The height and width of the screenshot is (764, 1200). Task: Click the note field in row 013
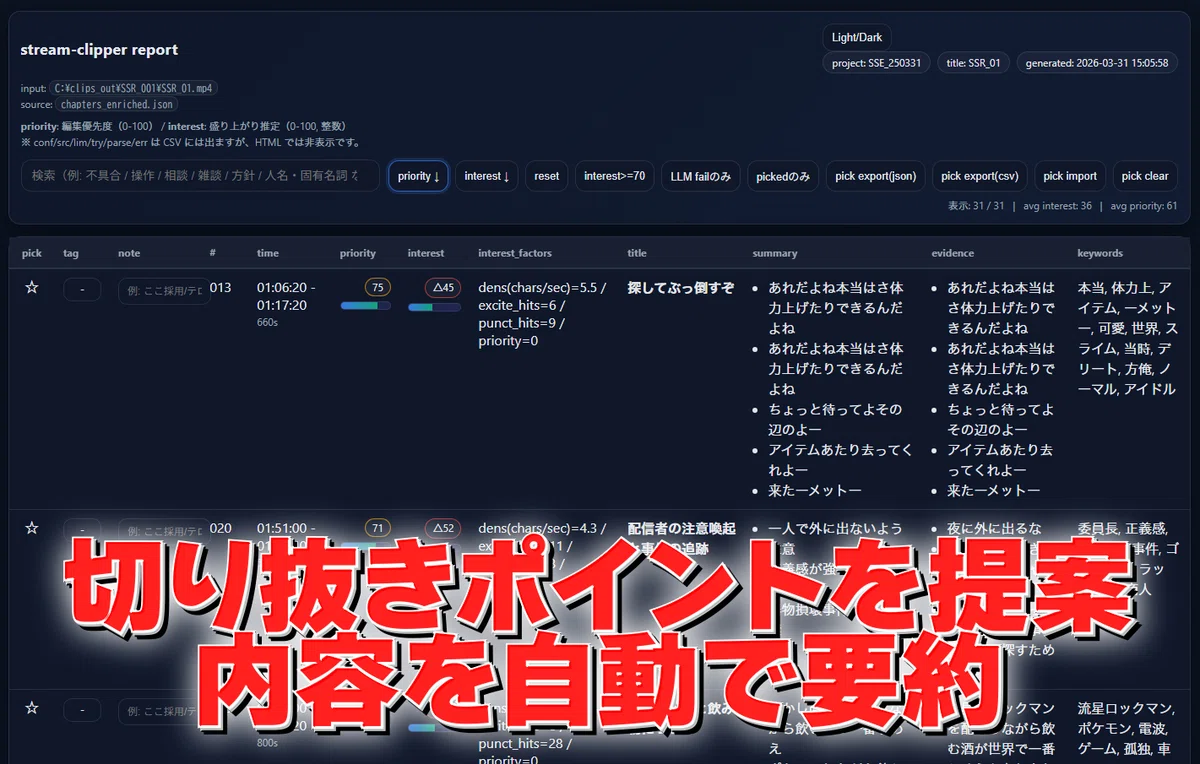(x=164, y=290)
